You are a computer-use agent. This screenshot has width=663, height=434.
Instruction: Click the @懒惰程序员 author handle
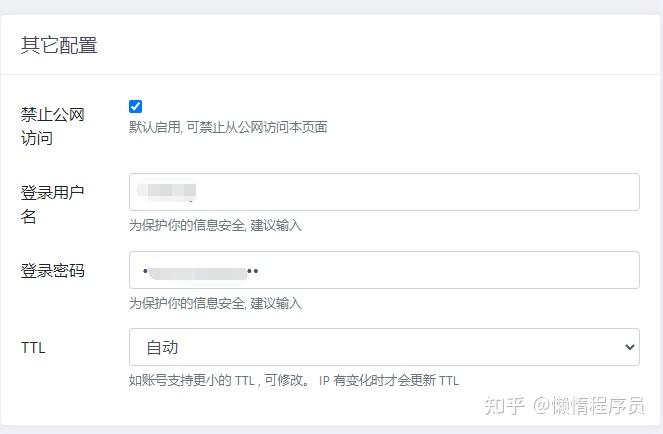tap(588, 405)
